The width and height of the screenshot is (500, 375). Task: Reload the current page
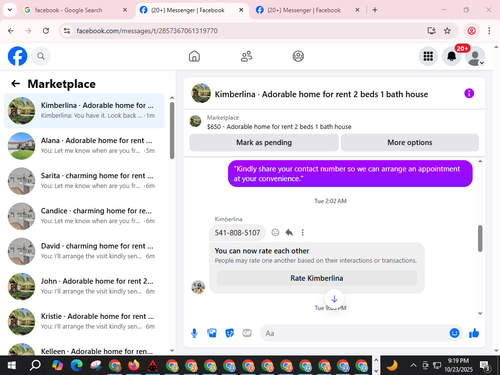coord(46,31)
